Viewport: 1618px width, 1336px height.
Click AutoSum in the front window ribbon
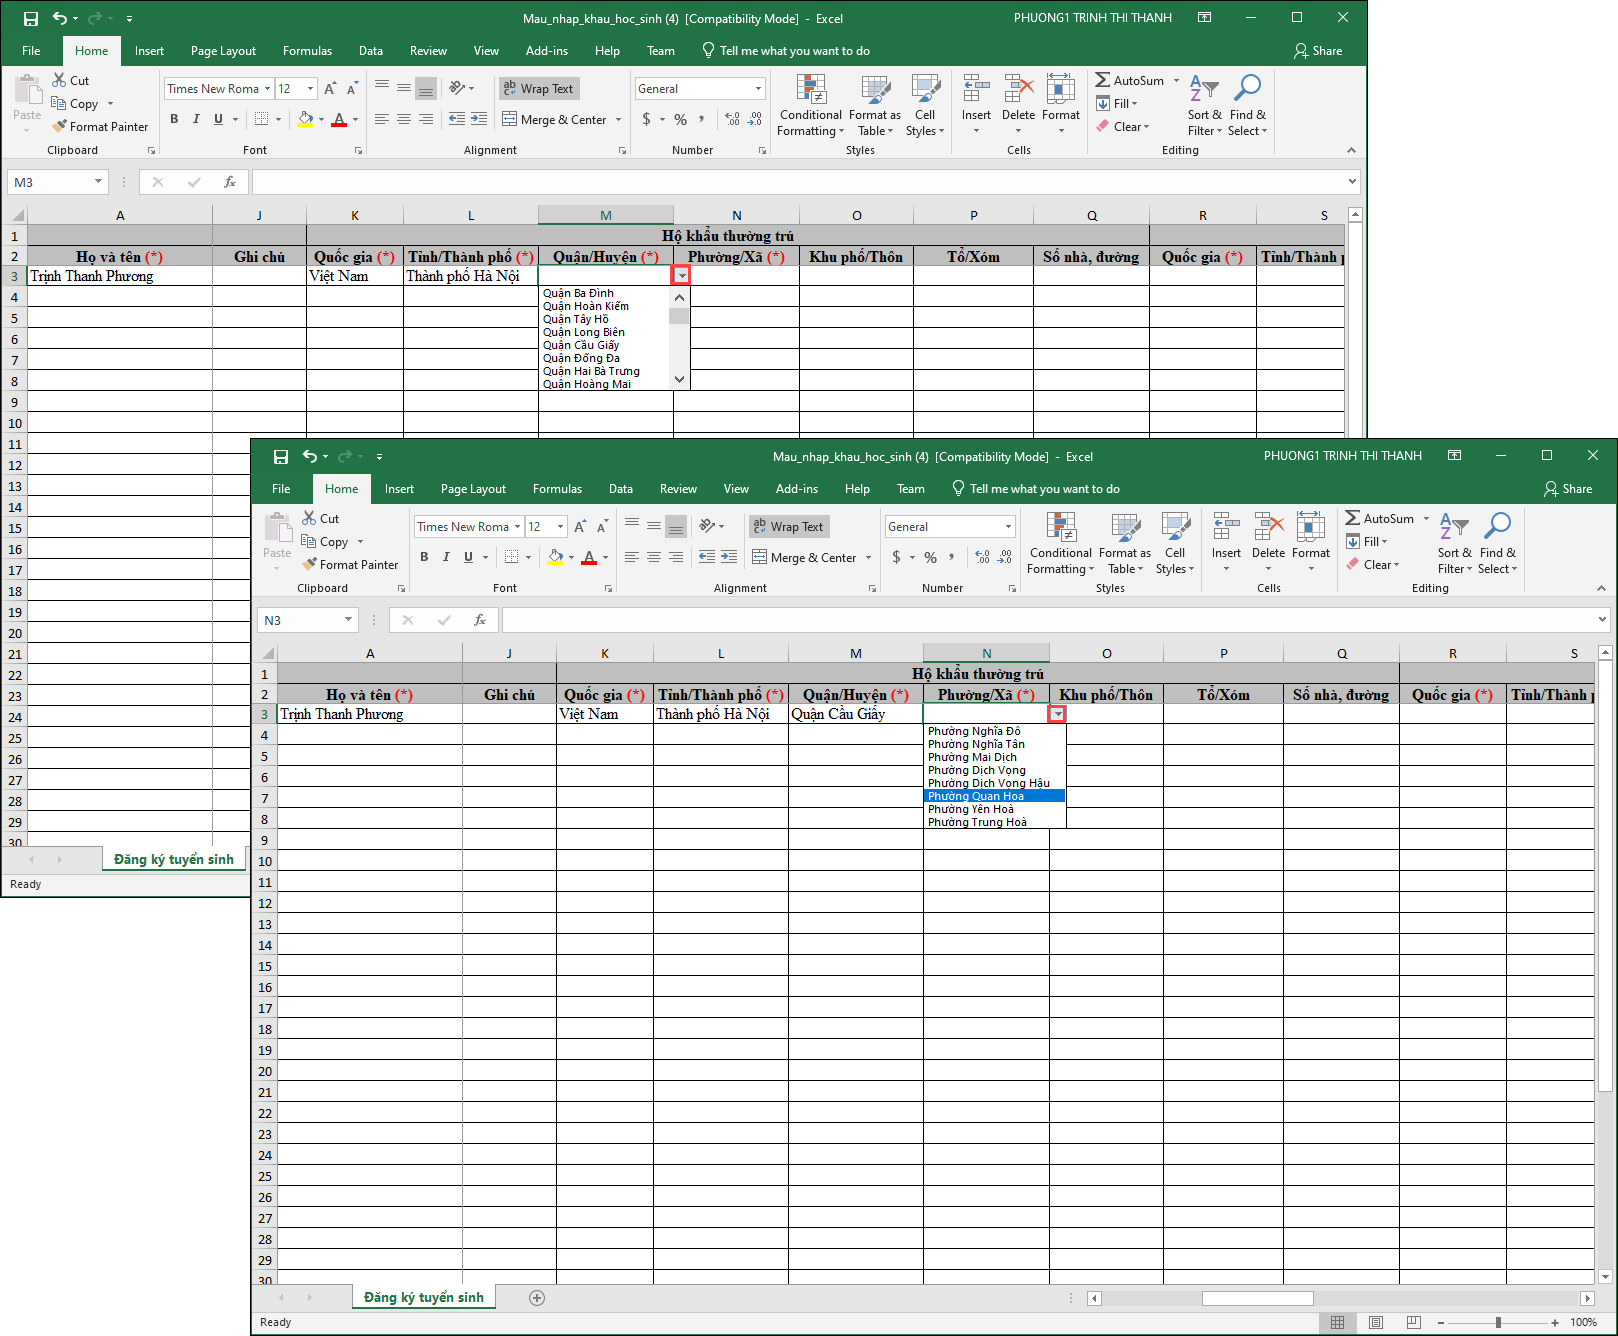(x=1380, y=519)
